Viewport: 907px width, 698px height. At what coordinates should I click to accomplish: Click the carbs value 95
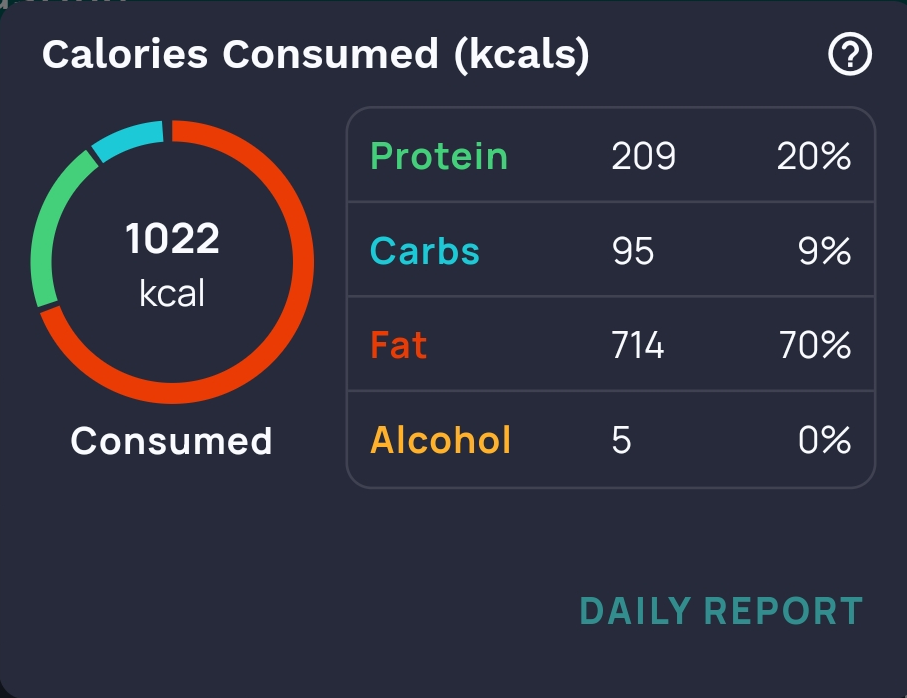tap(633, 251)
